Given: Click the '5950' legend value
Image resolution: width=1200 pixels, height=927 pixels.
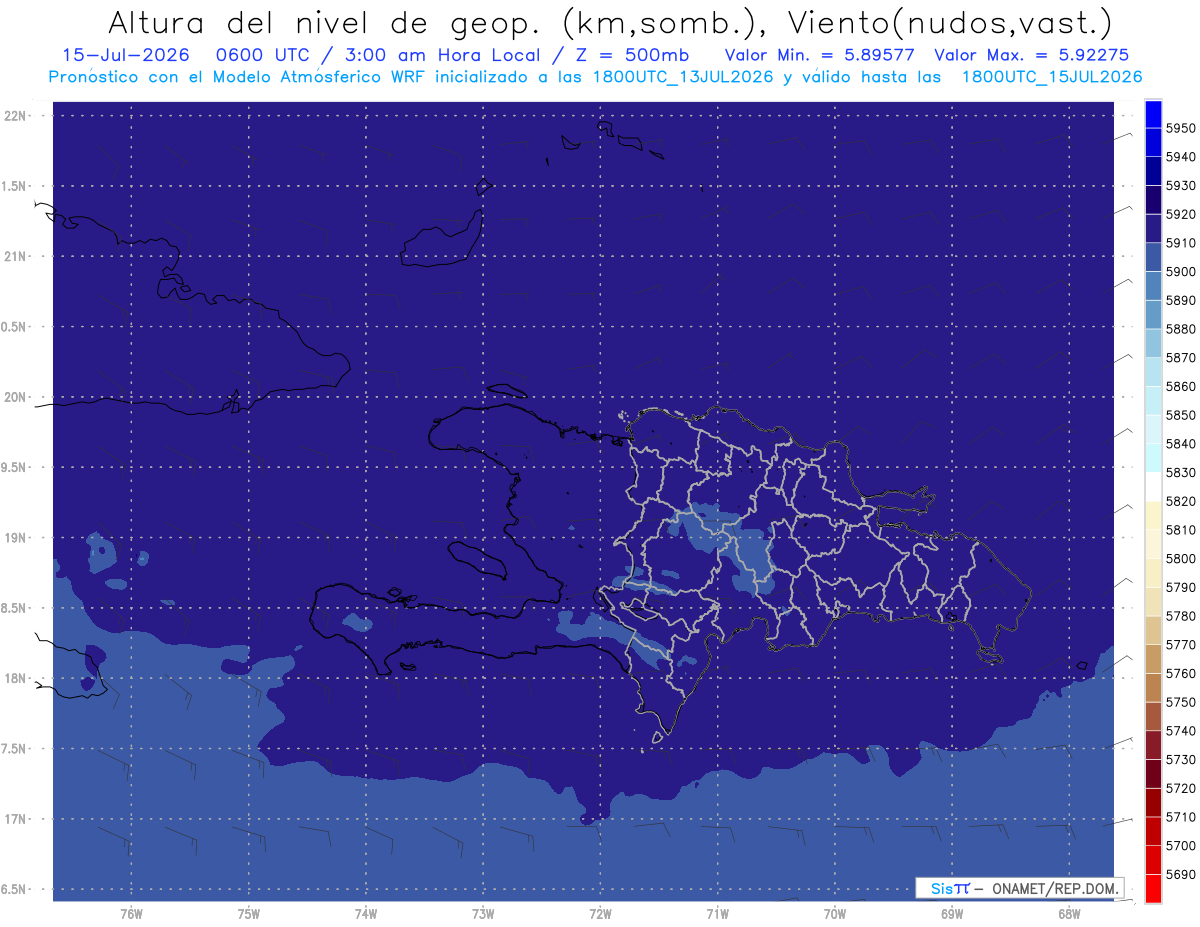Looking at the screenshot, I should (x=1181, y=128).
